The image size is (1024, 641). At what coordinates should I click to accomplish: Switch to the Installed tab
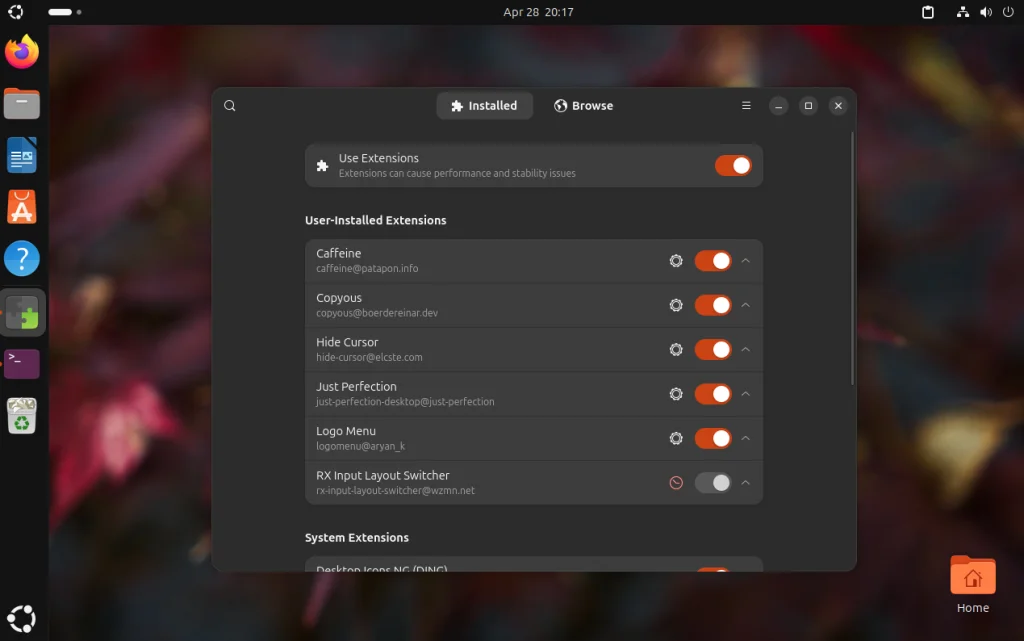(484, 106)
